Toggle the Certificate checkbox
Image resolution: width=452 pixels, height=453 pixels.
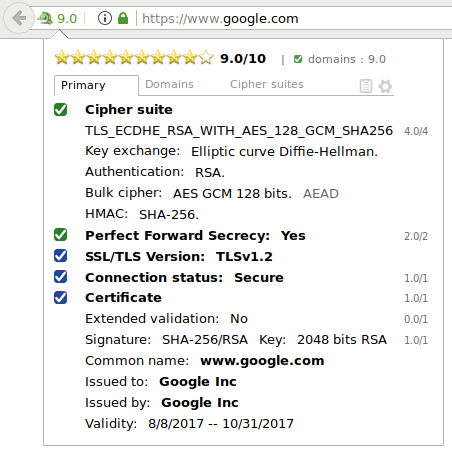point(60,298)
